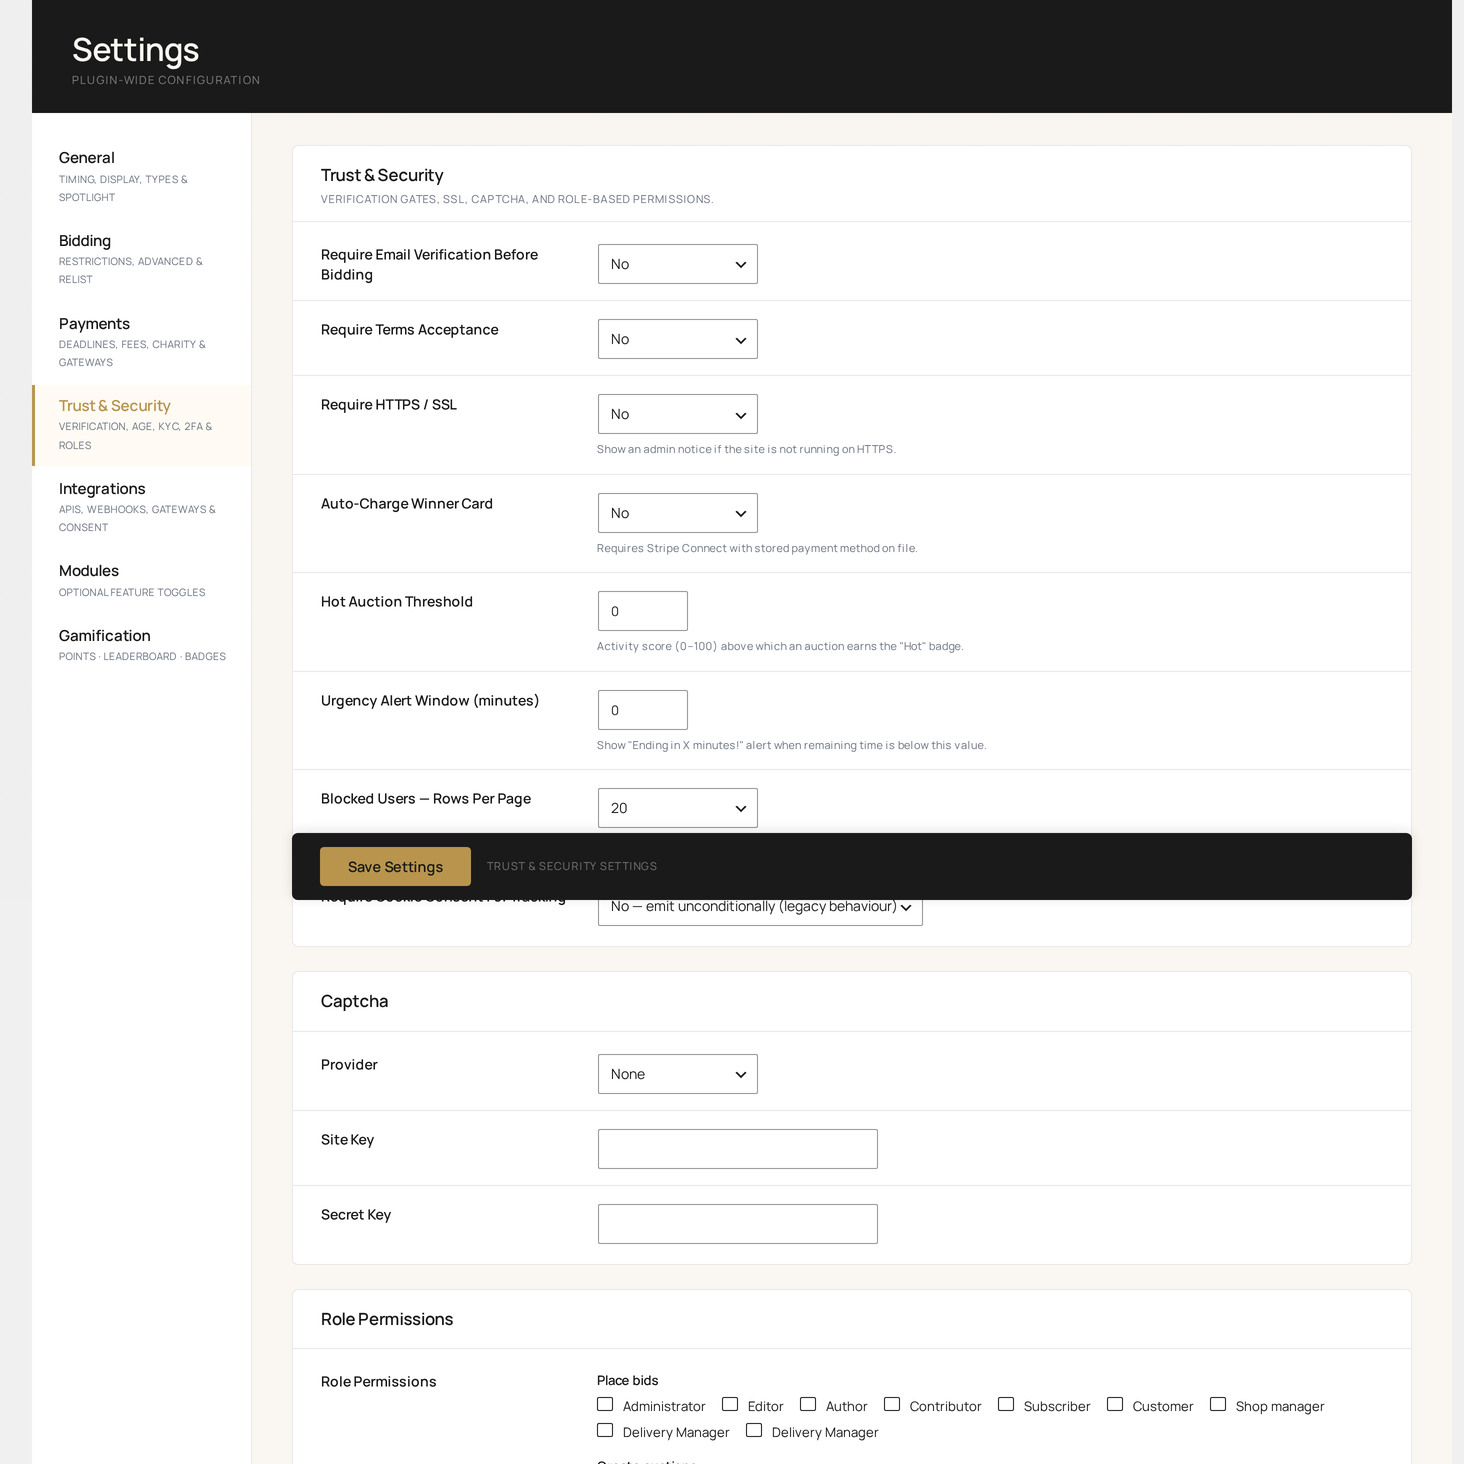1464x1464 pixels.
Task: Click the 'Activity score (0–100)' helper text
Action: pyautogui.click(x=780, y=646)
